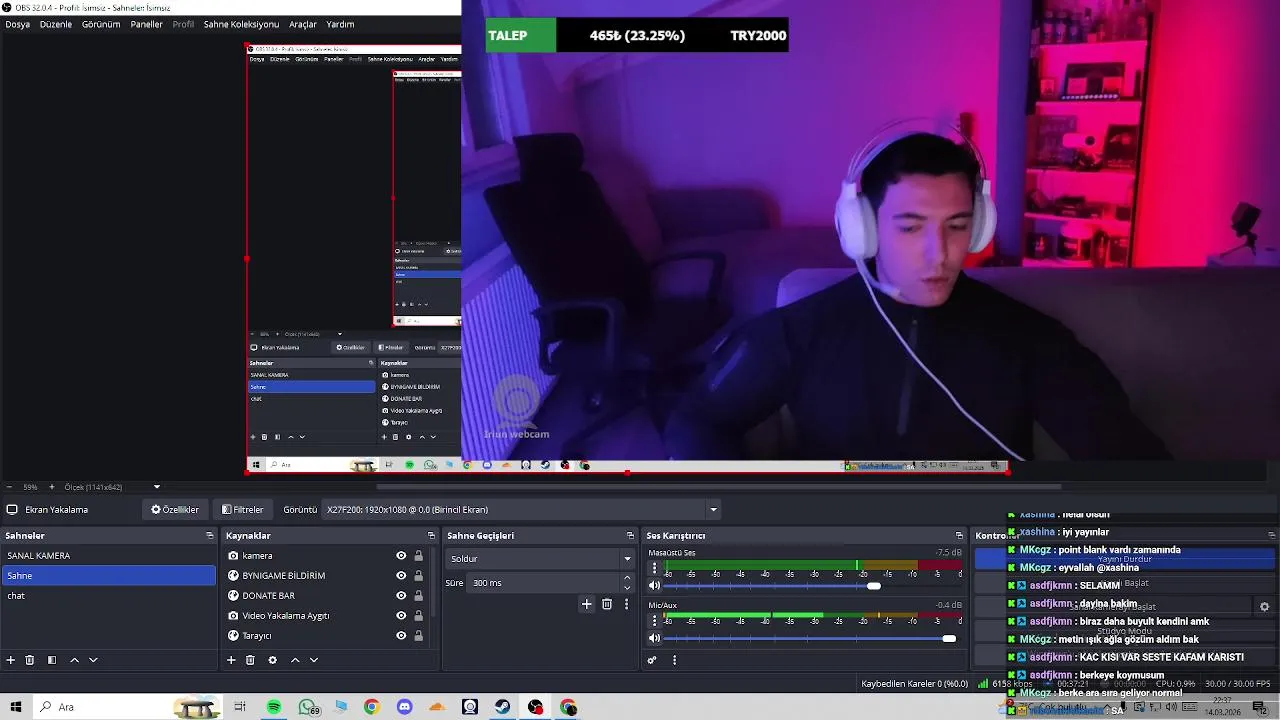Mute the Masaüstü Ses audio channel
Image resolution: width=1280 pixels, height=720 pixels.
655,586
